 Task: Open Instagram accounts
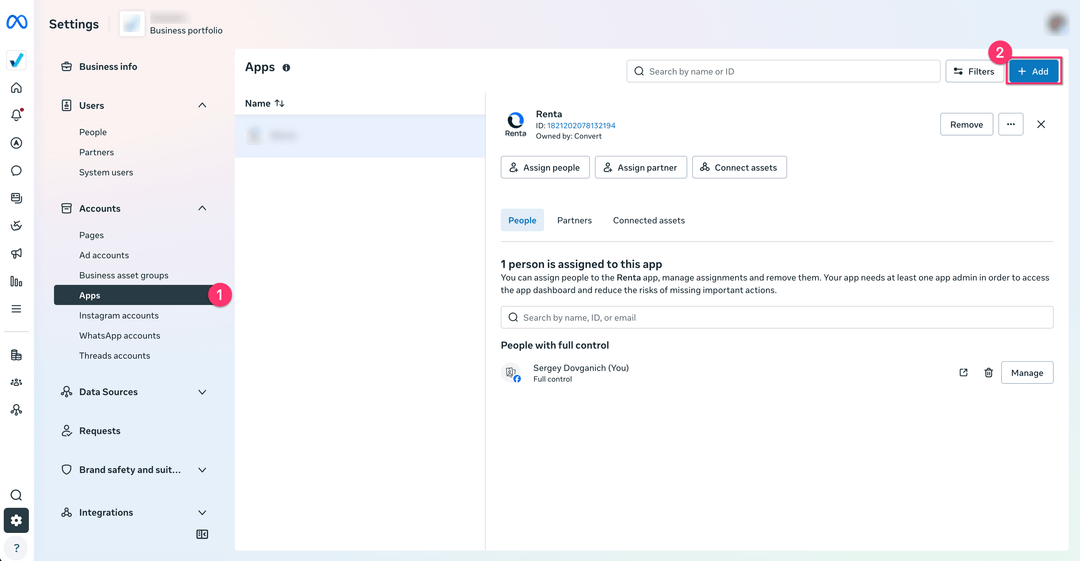point(118,316)
